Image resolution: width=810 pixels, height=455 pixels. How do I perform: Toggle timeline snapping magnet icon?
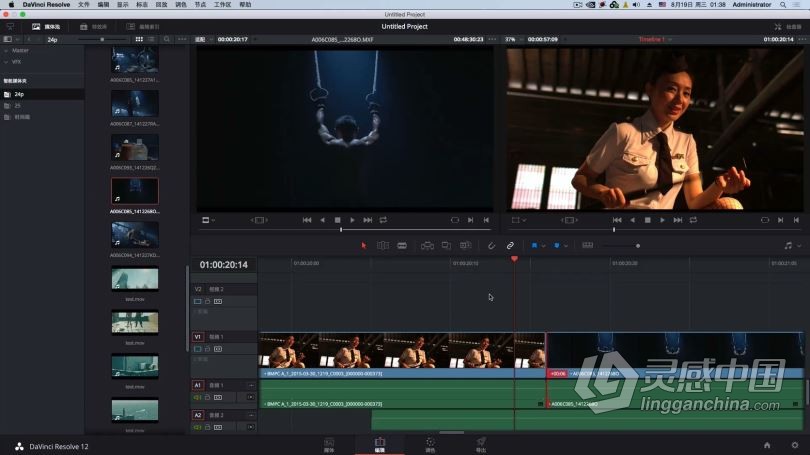coord(491,246)
